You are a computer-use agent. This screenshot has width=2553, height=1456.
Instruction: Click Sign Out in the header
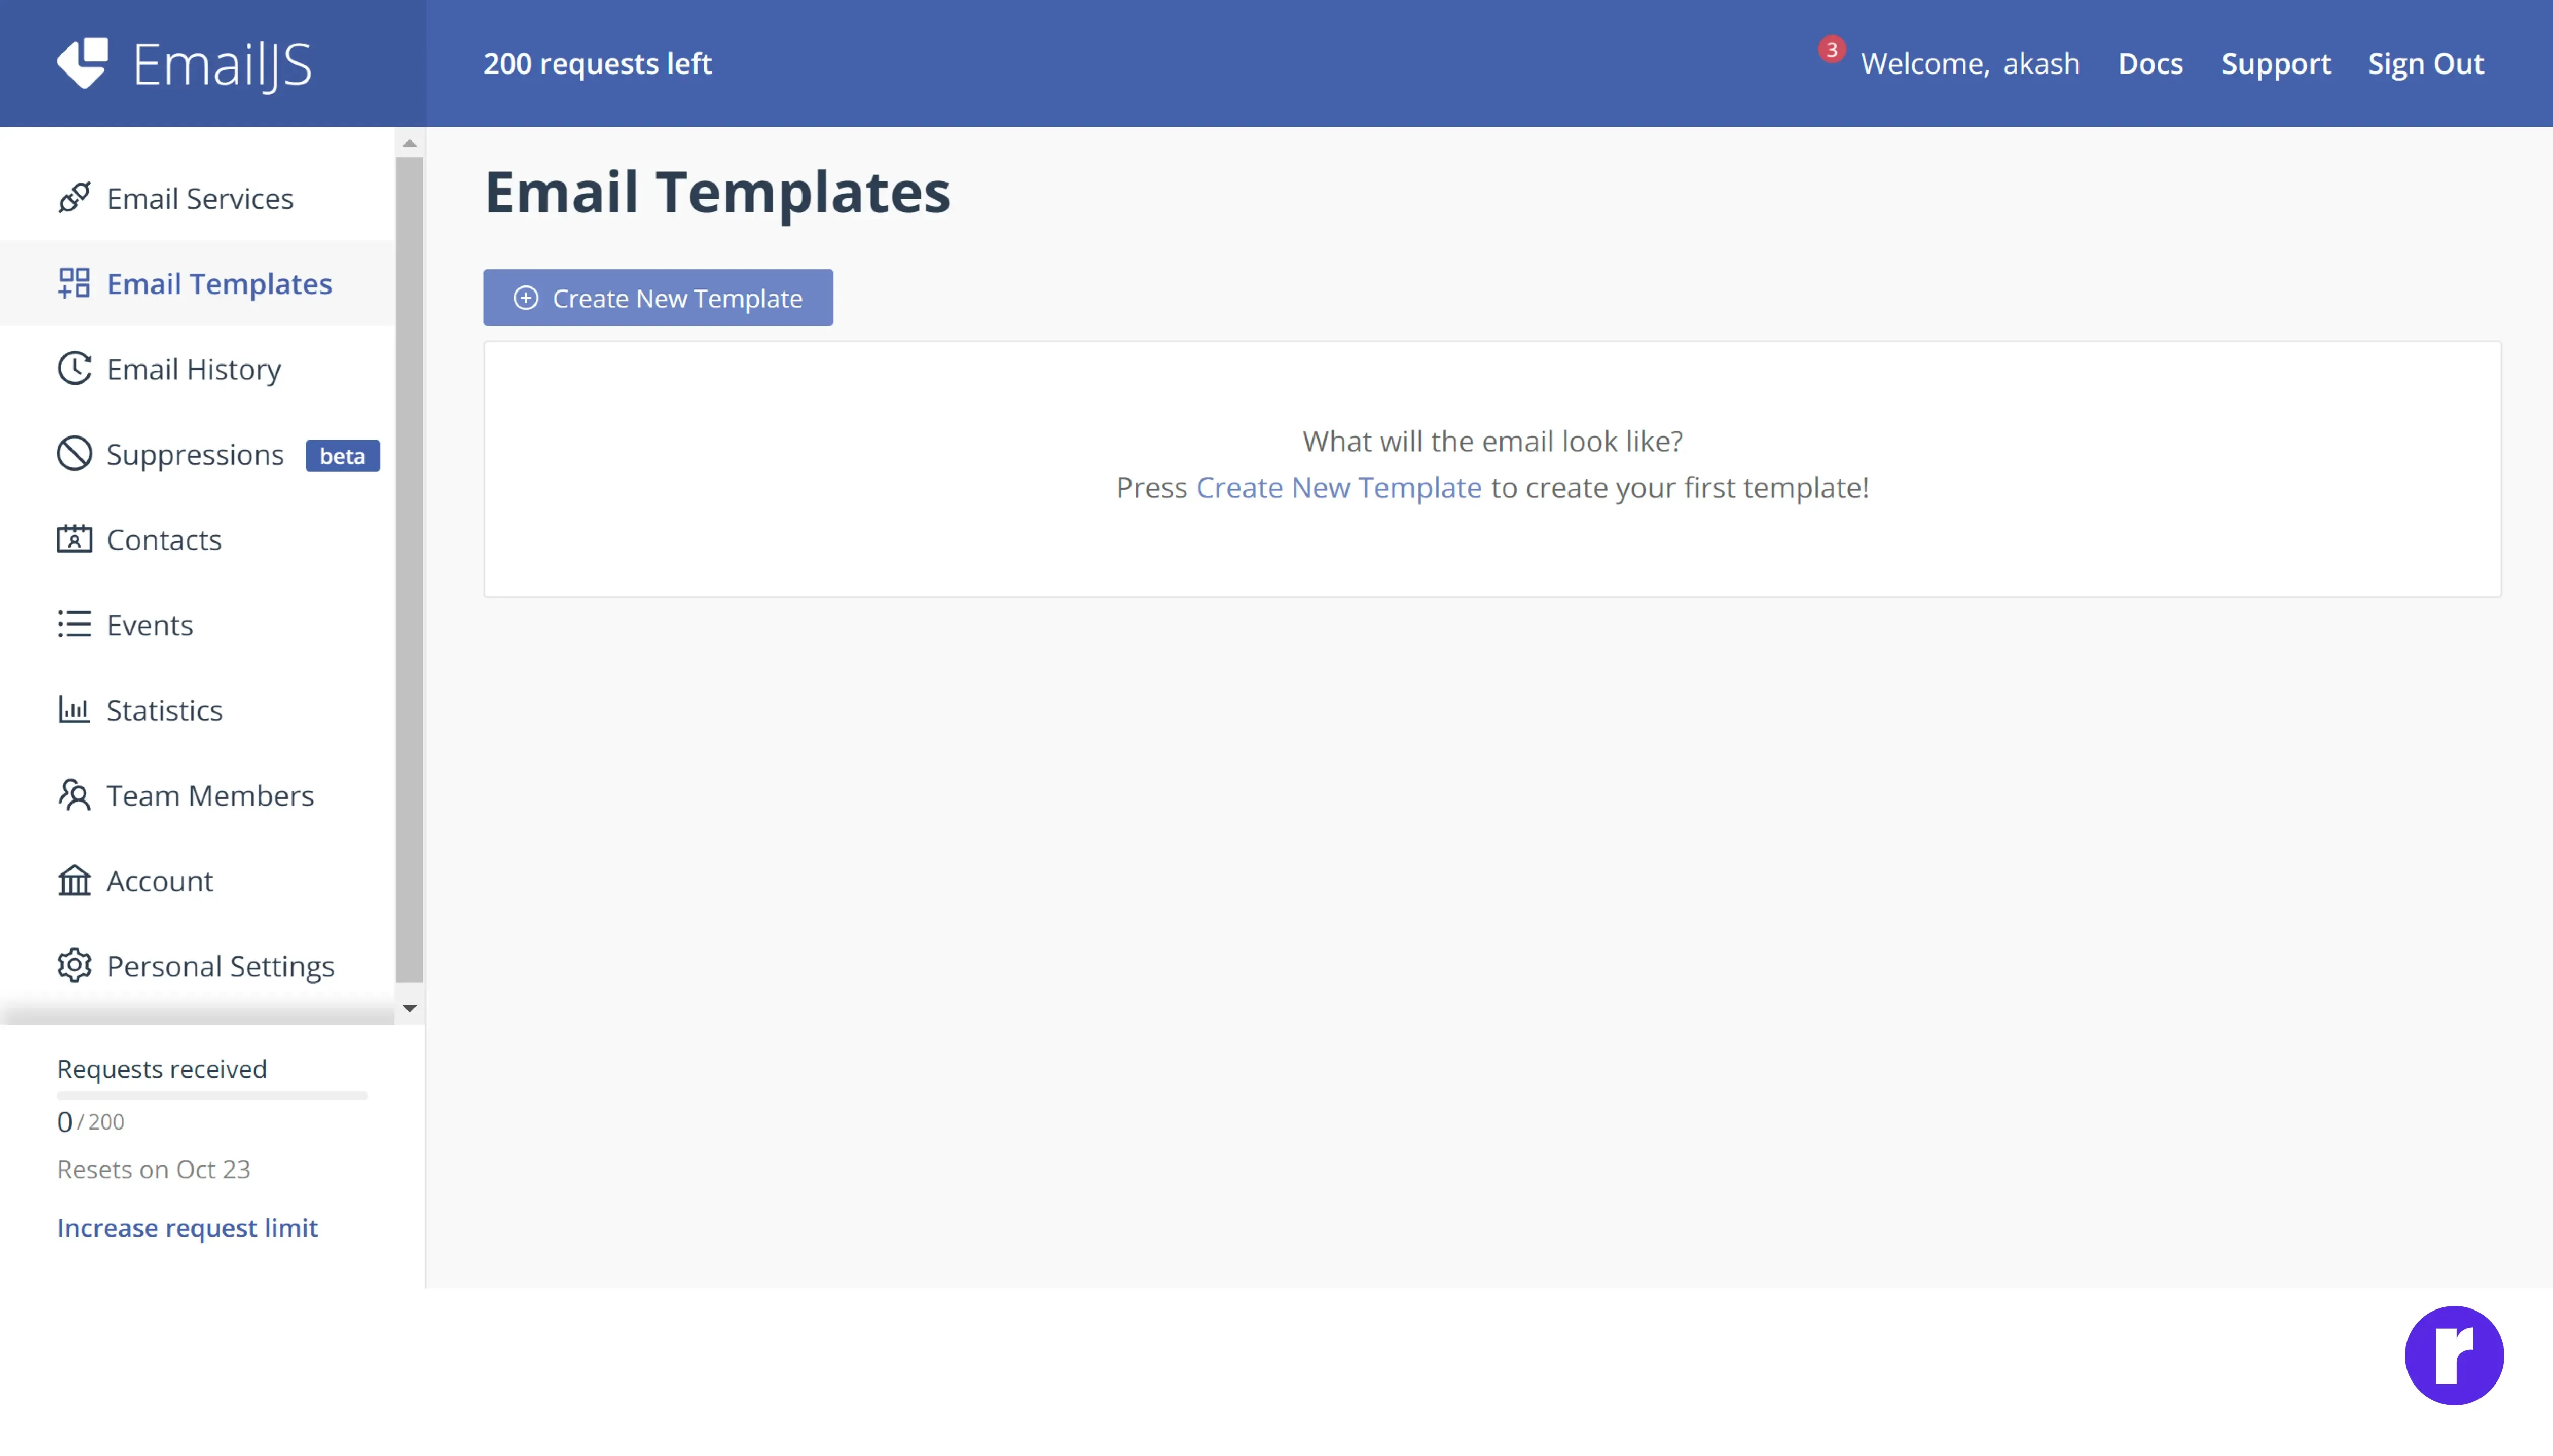tap(2425, 63)
